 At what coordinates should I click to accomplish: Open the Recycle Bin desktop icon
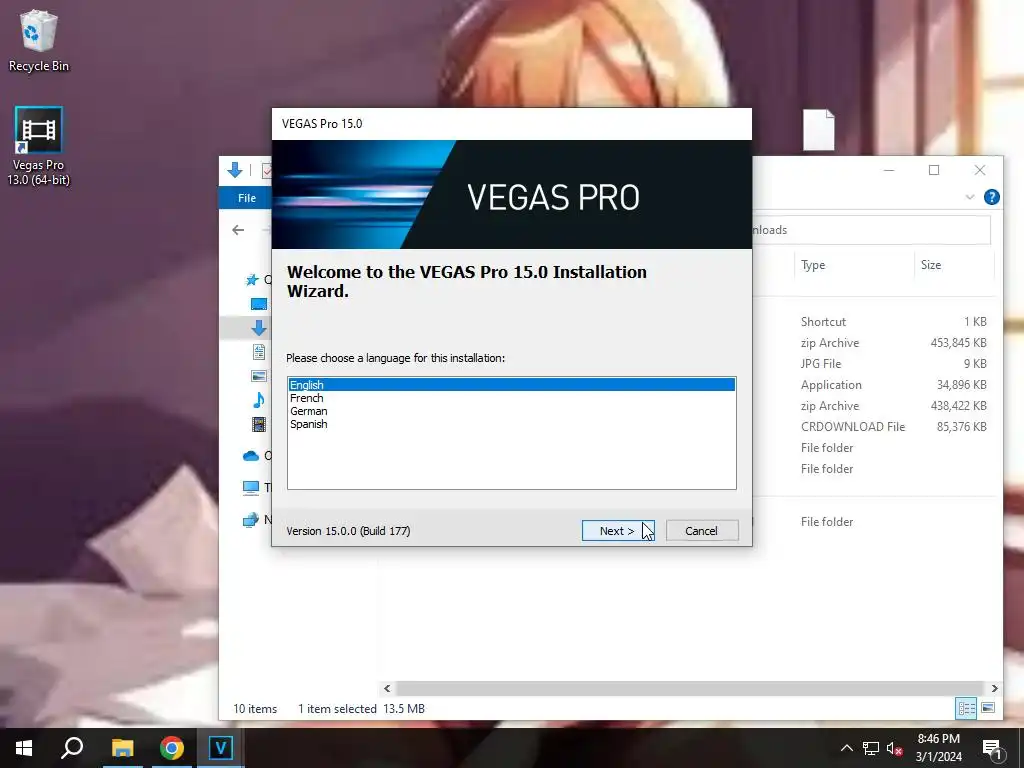39,40
